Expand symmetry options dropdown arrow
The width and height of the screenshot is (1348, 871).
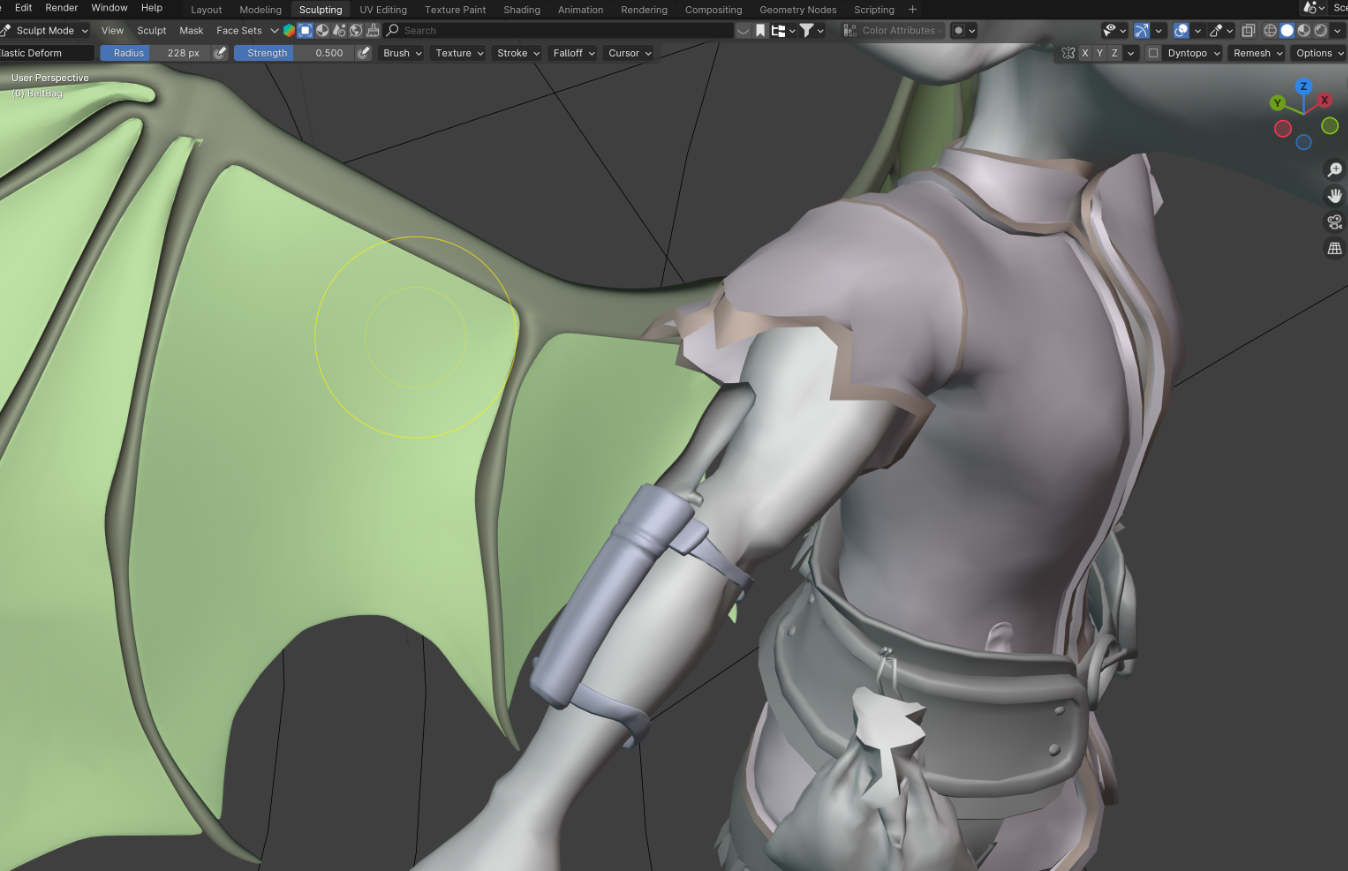tap(1131, 53)
